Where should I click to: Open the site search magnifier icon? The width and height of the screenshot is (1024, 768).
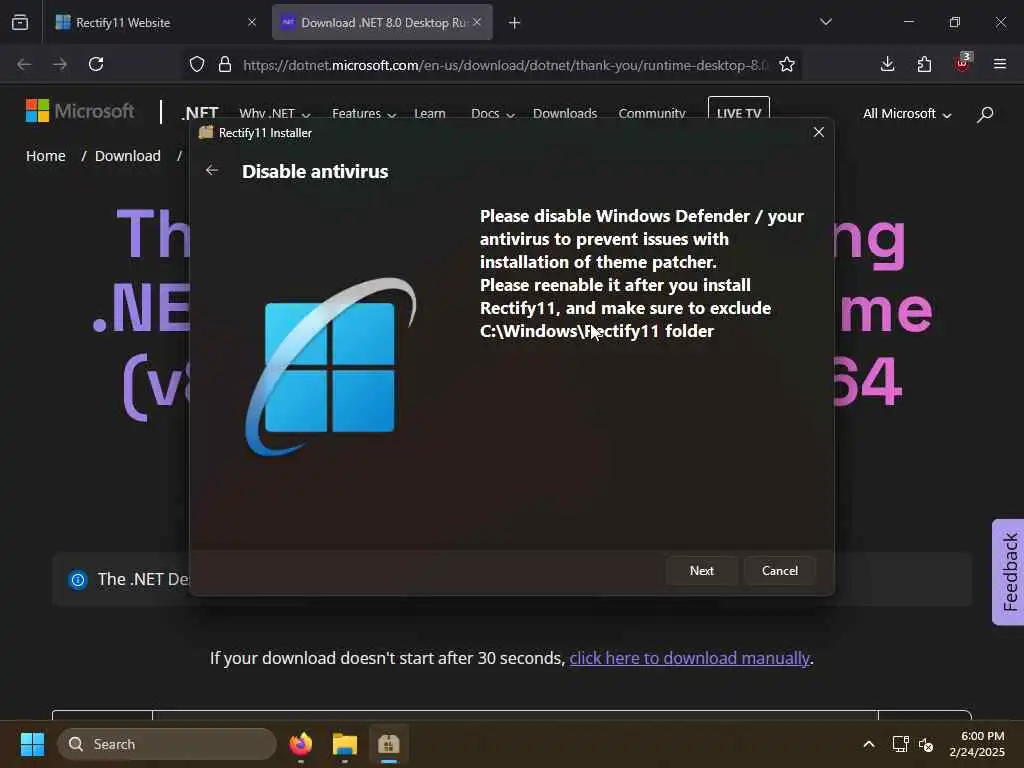[985, 114]
